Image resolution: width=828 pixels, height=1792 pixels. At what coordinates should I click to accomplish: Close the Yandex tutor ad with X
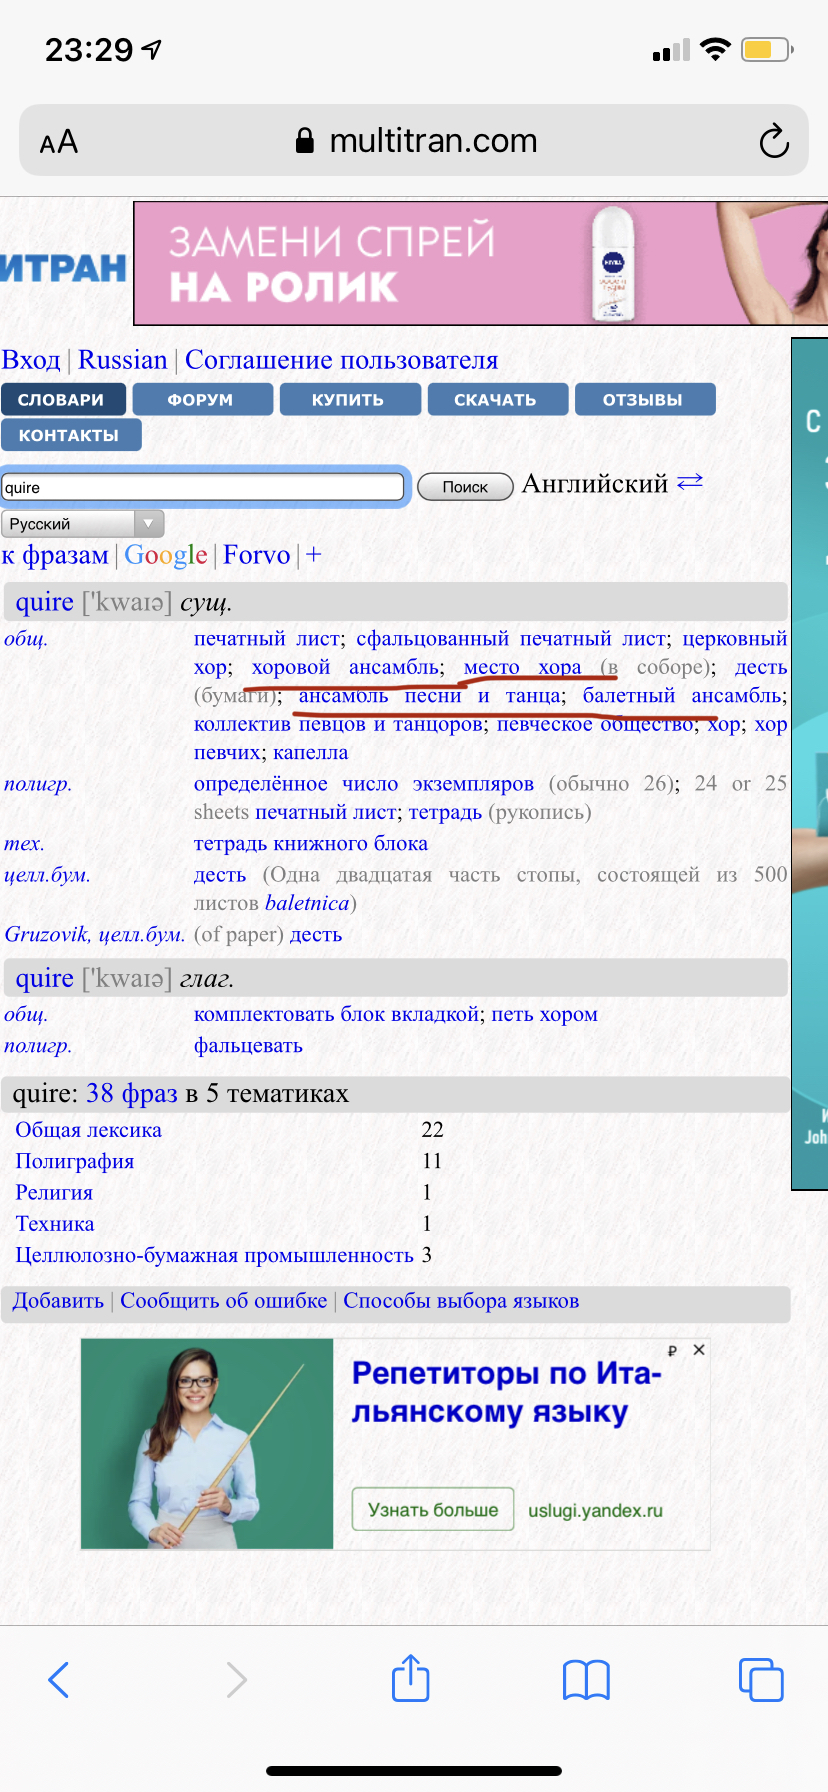(699, 1350)
